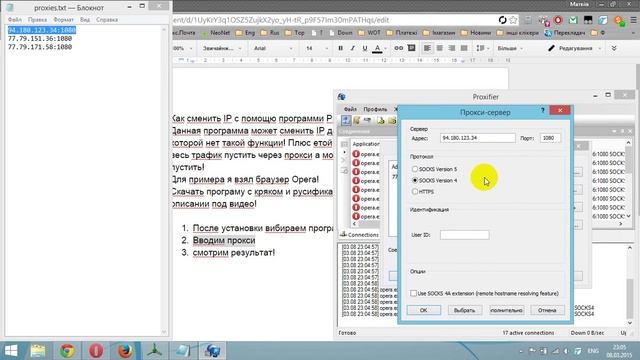Cancel proxy dialog with Отмена

coord(547,310)
